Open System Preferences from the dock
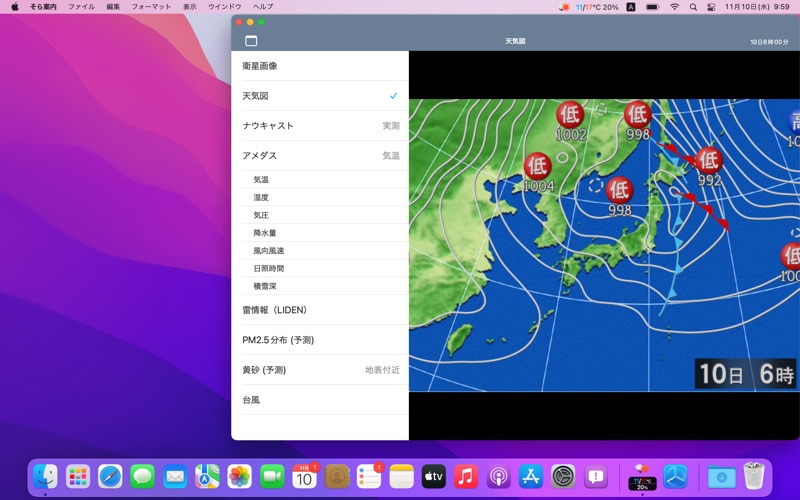800x500 pixels. (x=563, y=477)
